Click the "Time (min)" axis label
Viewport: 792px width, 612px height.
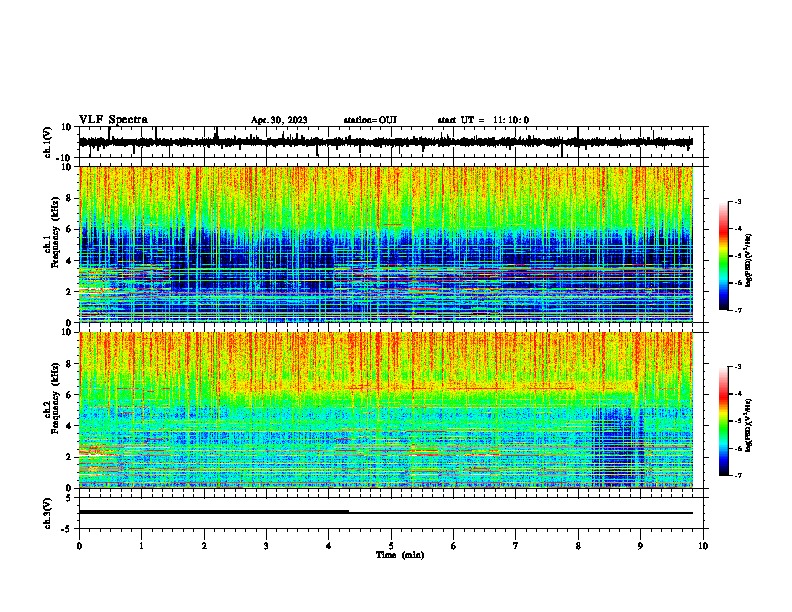[400, 555]
